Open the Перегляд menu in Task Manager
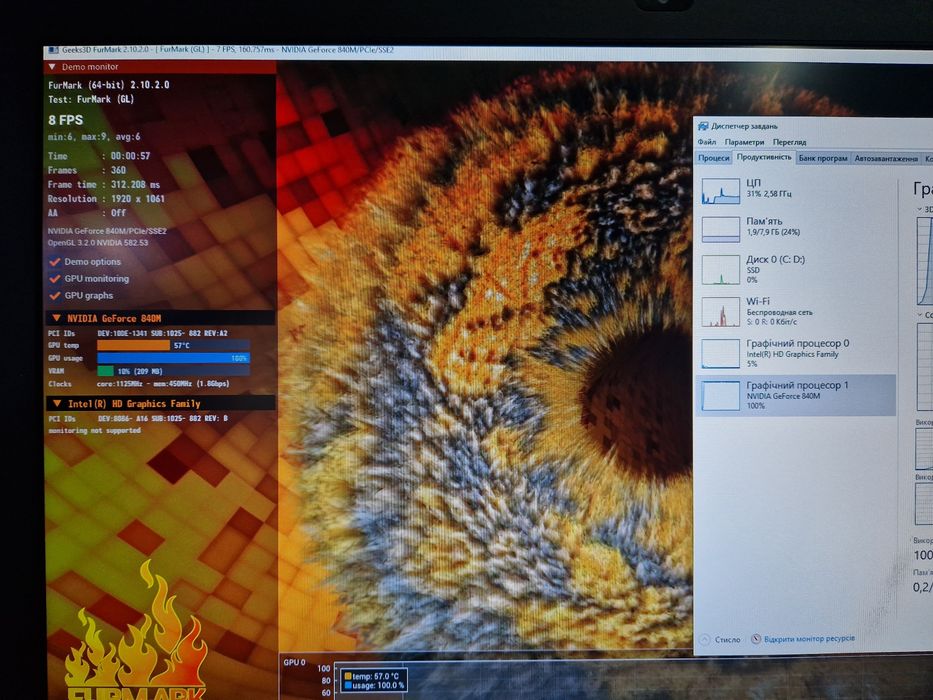This screenshot has height=700, width=933. click(x=789, y=142)
